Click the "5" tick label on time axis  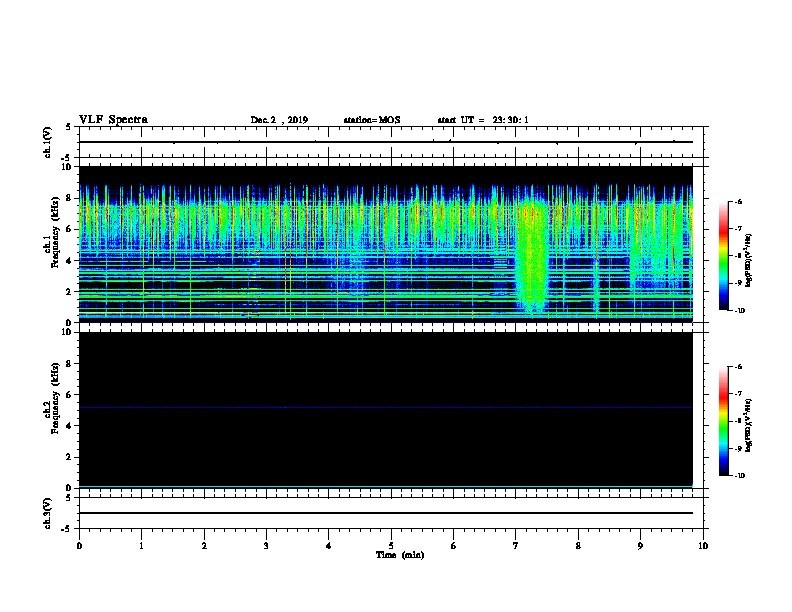tap(391, 546)
